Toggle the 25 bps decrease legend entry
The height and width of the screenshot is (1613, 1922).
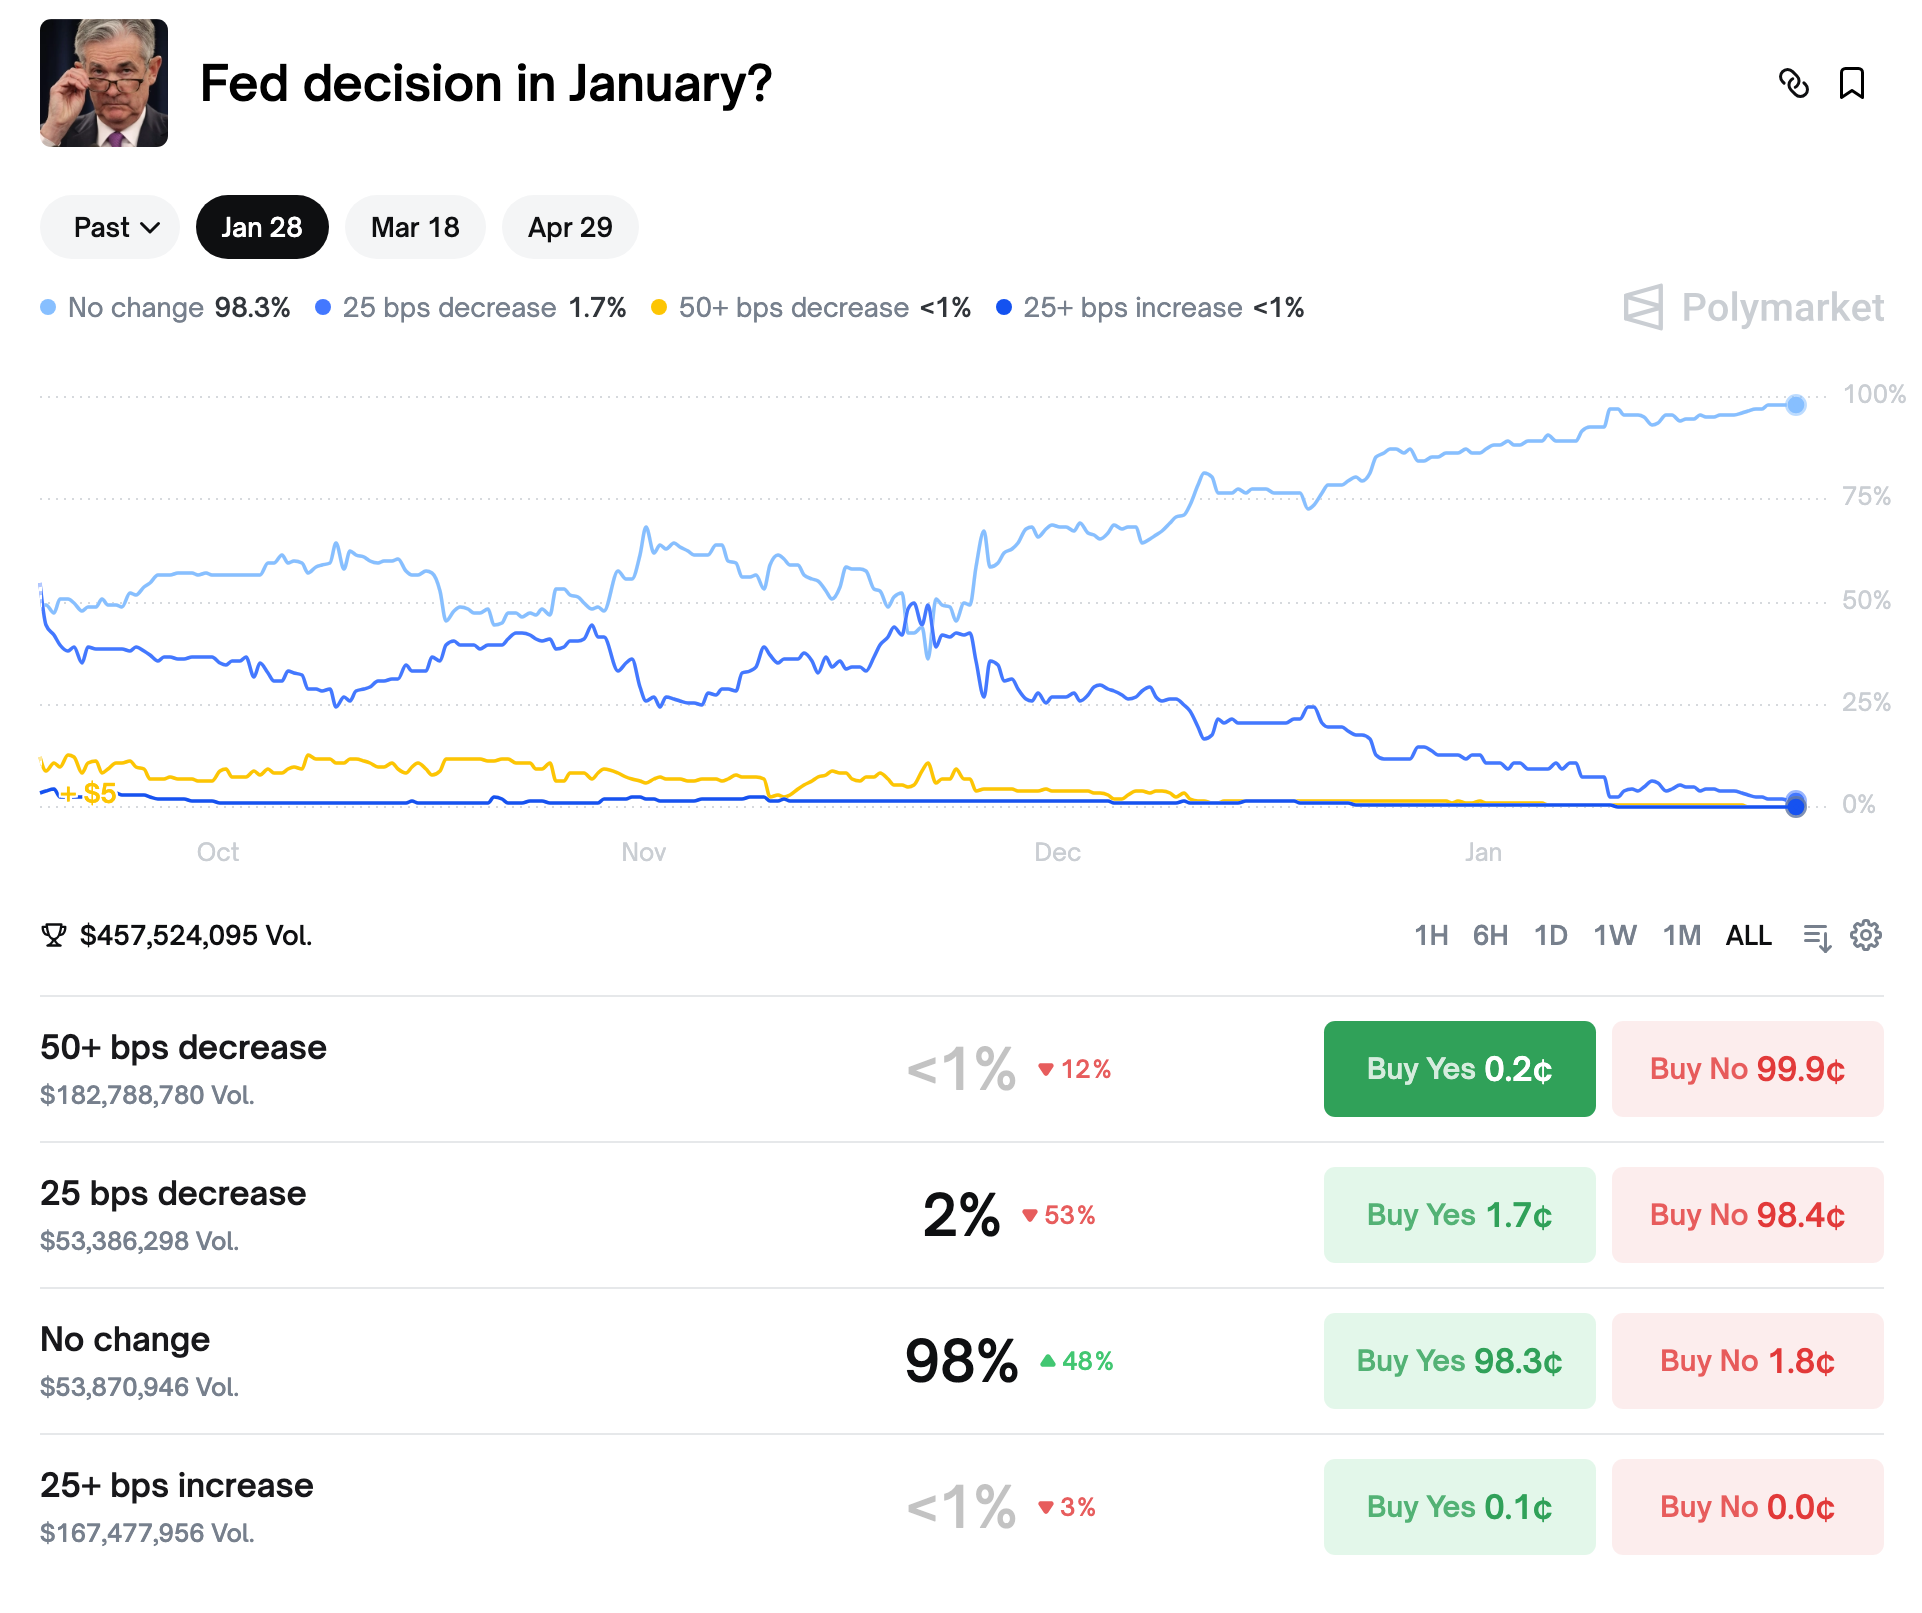450,308
